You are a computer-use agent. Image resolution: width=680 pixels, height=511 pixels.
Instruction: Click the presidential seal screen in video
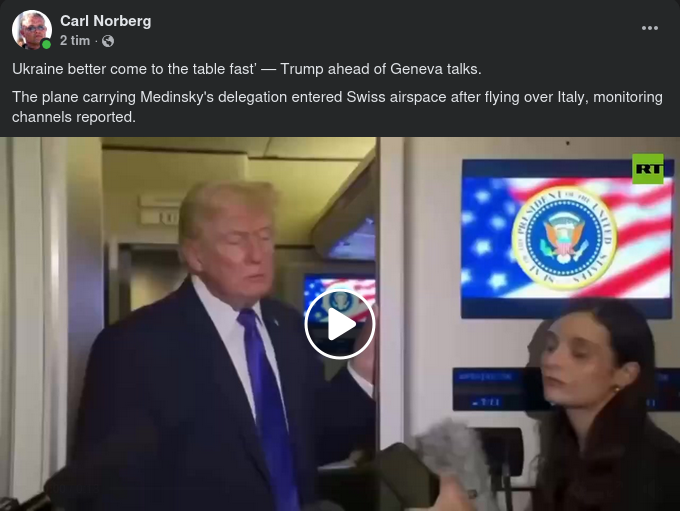[566, 238]
